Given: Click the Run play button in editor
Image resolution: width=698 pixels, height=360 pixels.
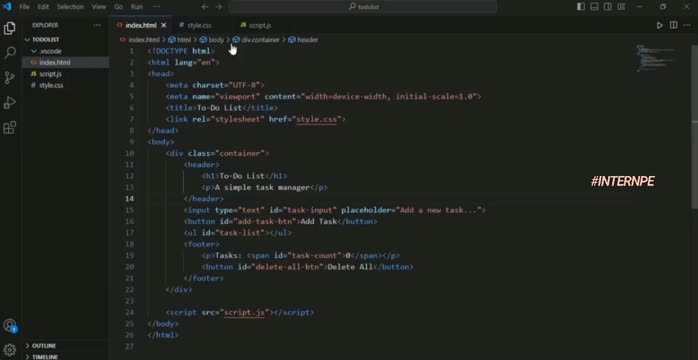Looking at the screenshot, I should [x=660, y=25].
